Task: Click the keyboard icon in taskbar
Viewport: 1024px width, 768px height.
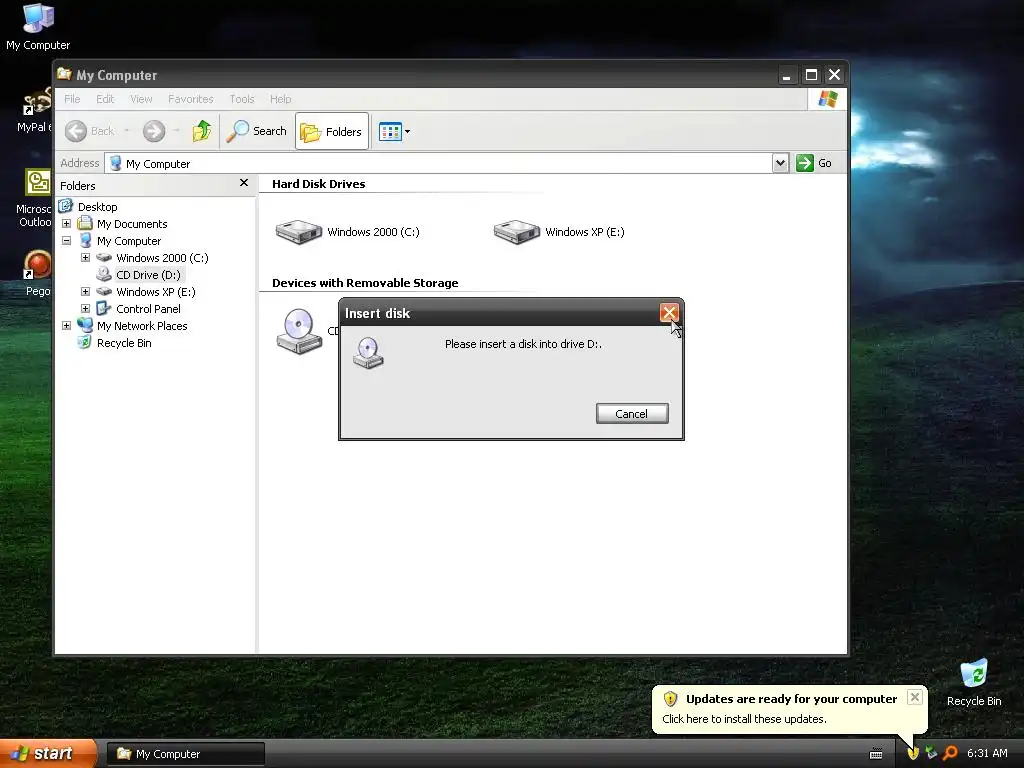Action: coord(876,754)
